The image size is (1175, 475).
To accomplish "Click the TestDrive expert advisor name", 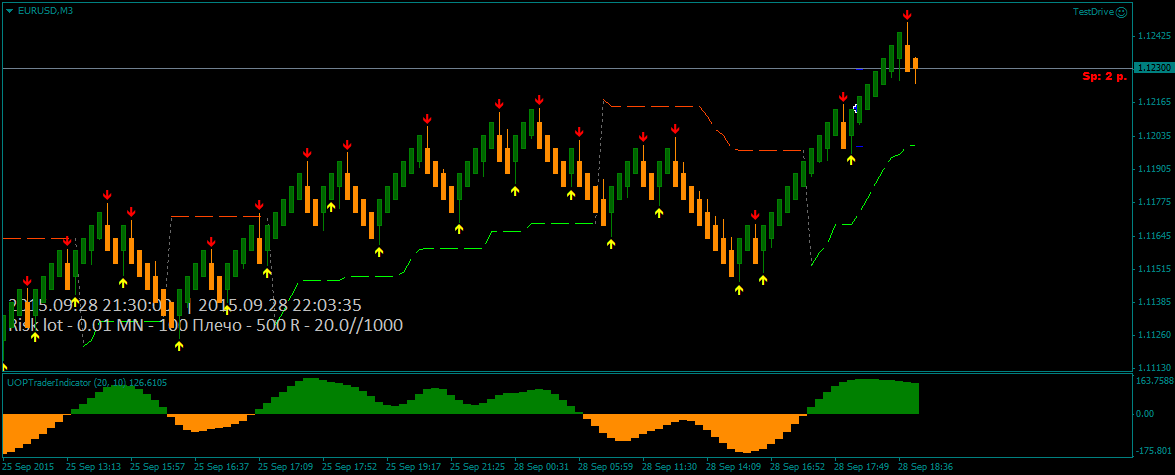I will click(x=1093, y=11).
